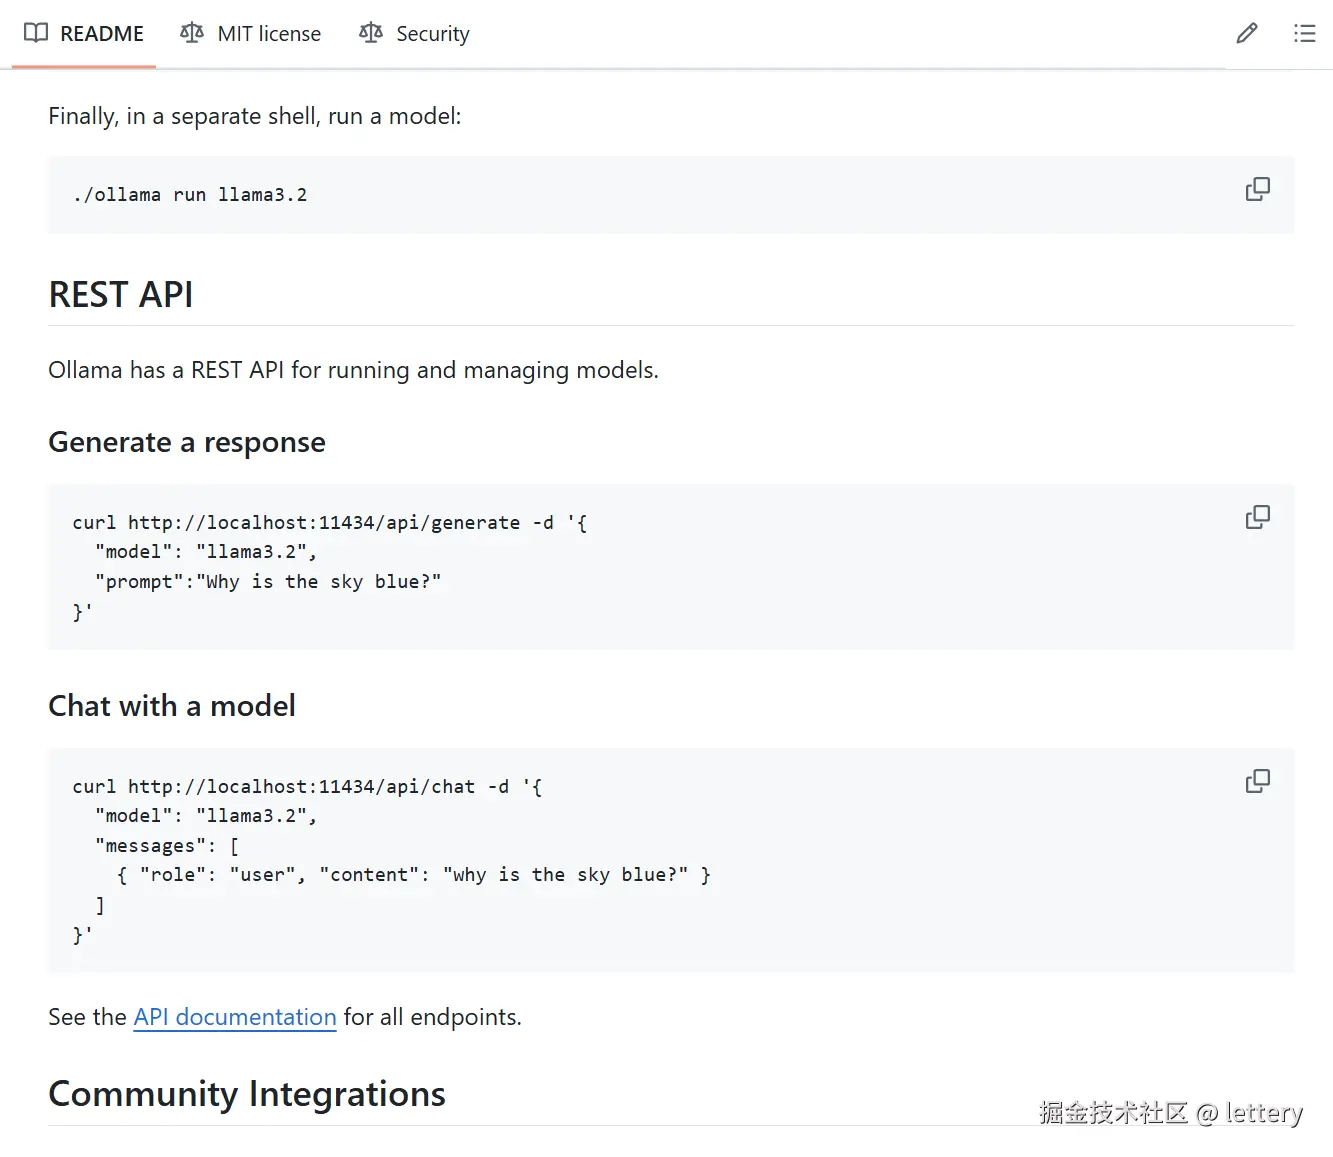Click the Chat with a model heading
The width and height of the screenshot is (1333, 1157).
172,706
